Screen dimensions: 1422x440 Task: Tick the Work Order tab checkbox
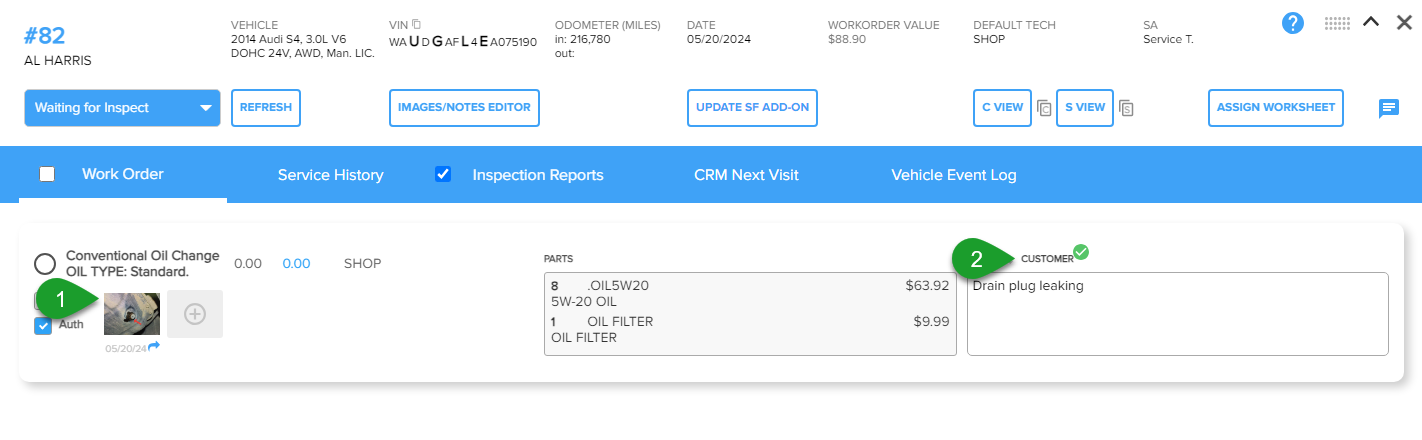click(x=47, y=174)
